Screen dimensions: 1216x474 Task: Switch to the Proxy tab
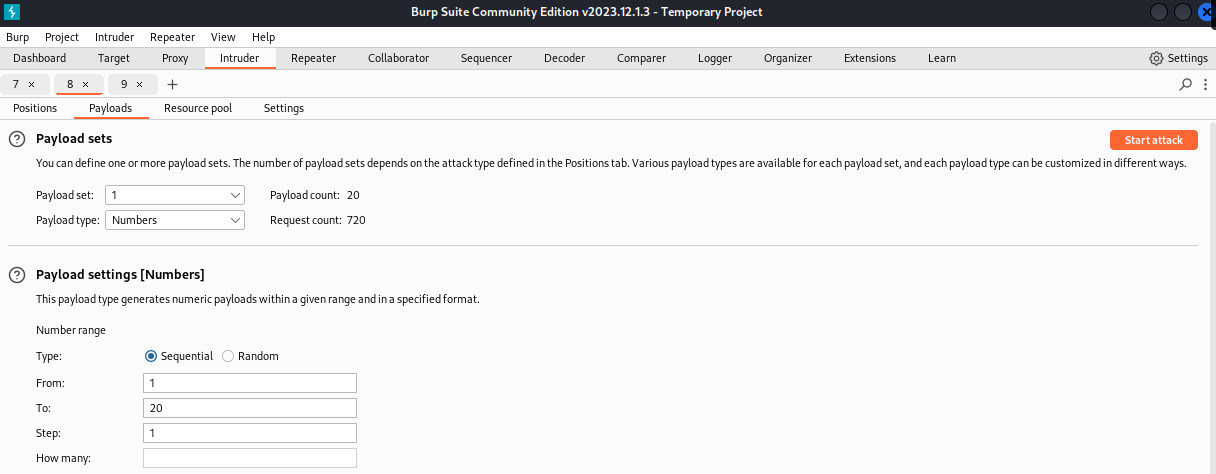(x=175, y=58)
